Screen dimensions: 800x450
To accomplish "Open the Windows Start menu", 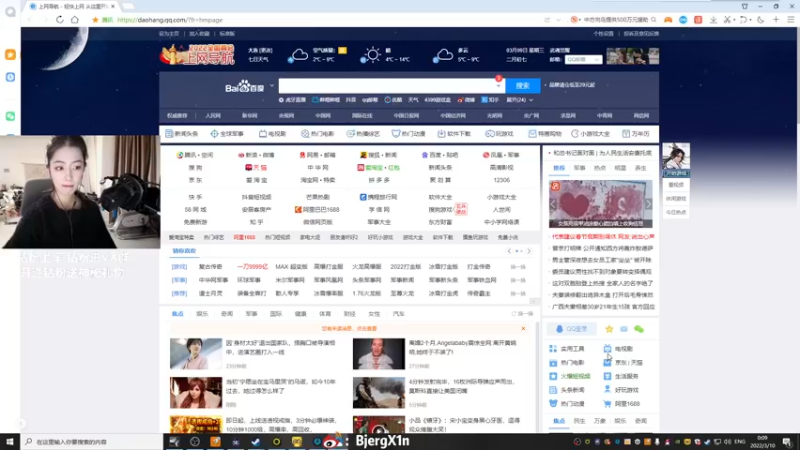I will click(x=10, y=441).
